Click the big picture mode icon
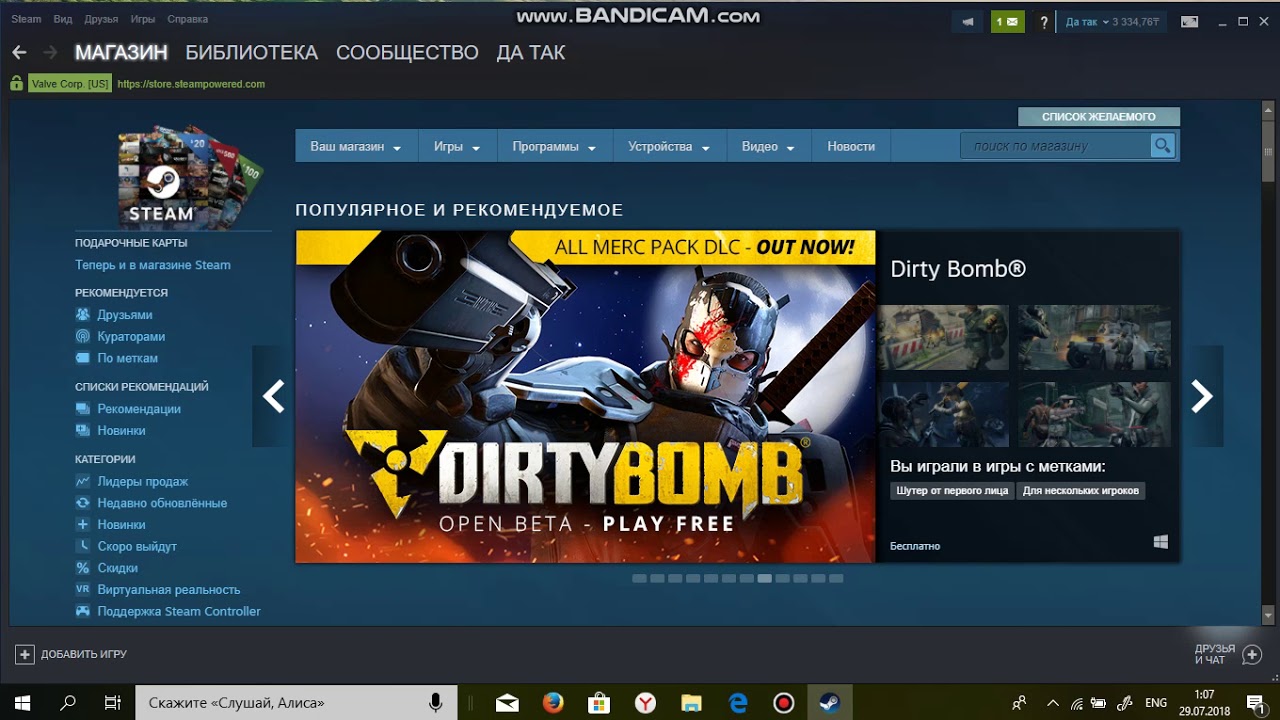The height and width of the screenshot is (720, 1280). 1189,21
